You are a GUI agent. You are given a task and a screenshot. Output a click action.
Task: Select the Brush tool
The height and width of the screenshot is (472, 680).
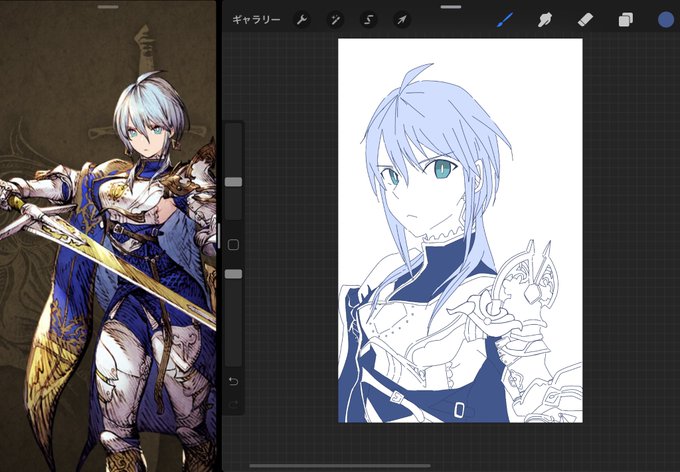click(504, 20)
